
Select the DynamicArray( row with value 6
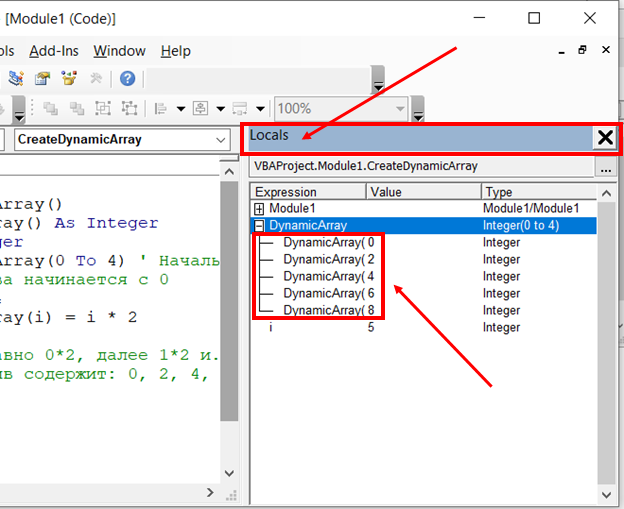pos(423,294)
